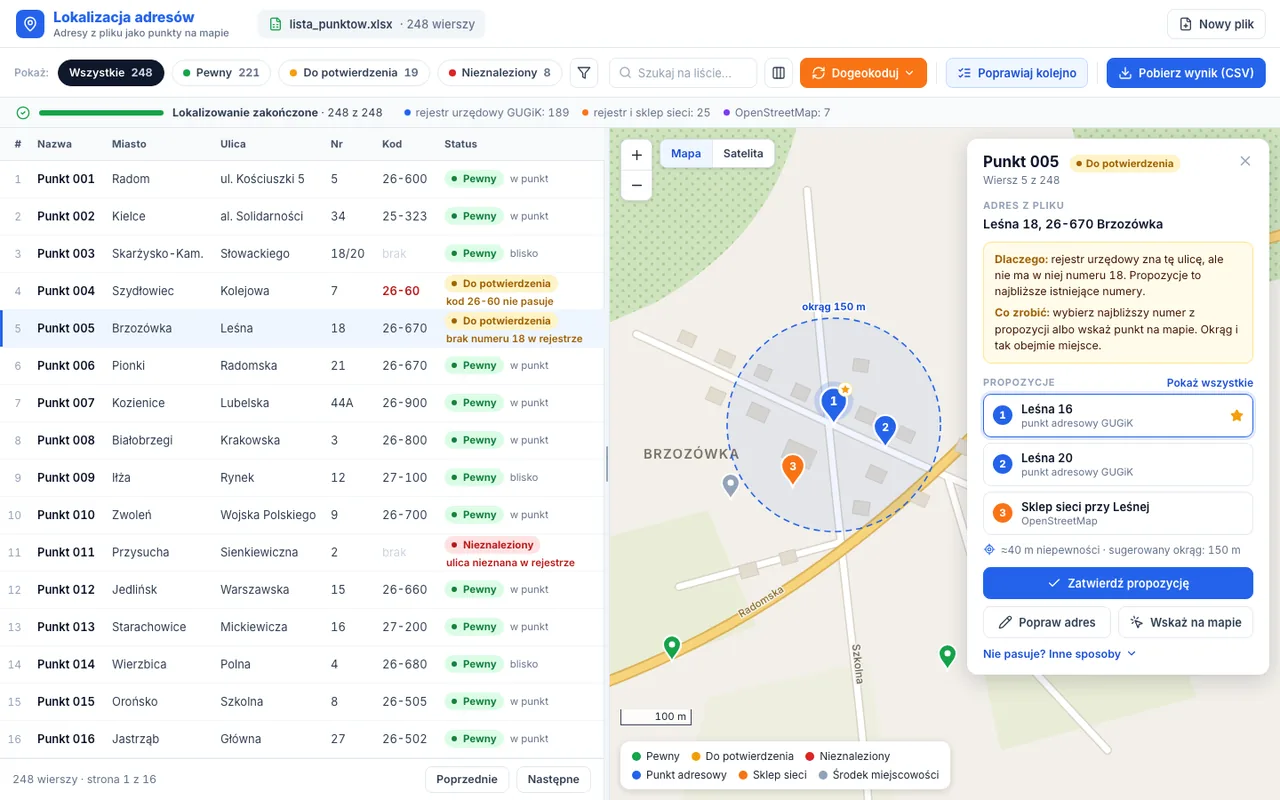The image size is (1280, 800).
Task: Select blue map marker number 1
Action: pos(833,402)
